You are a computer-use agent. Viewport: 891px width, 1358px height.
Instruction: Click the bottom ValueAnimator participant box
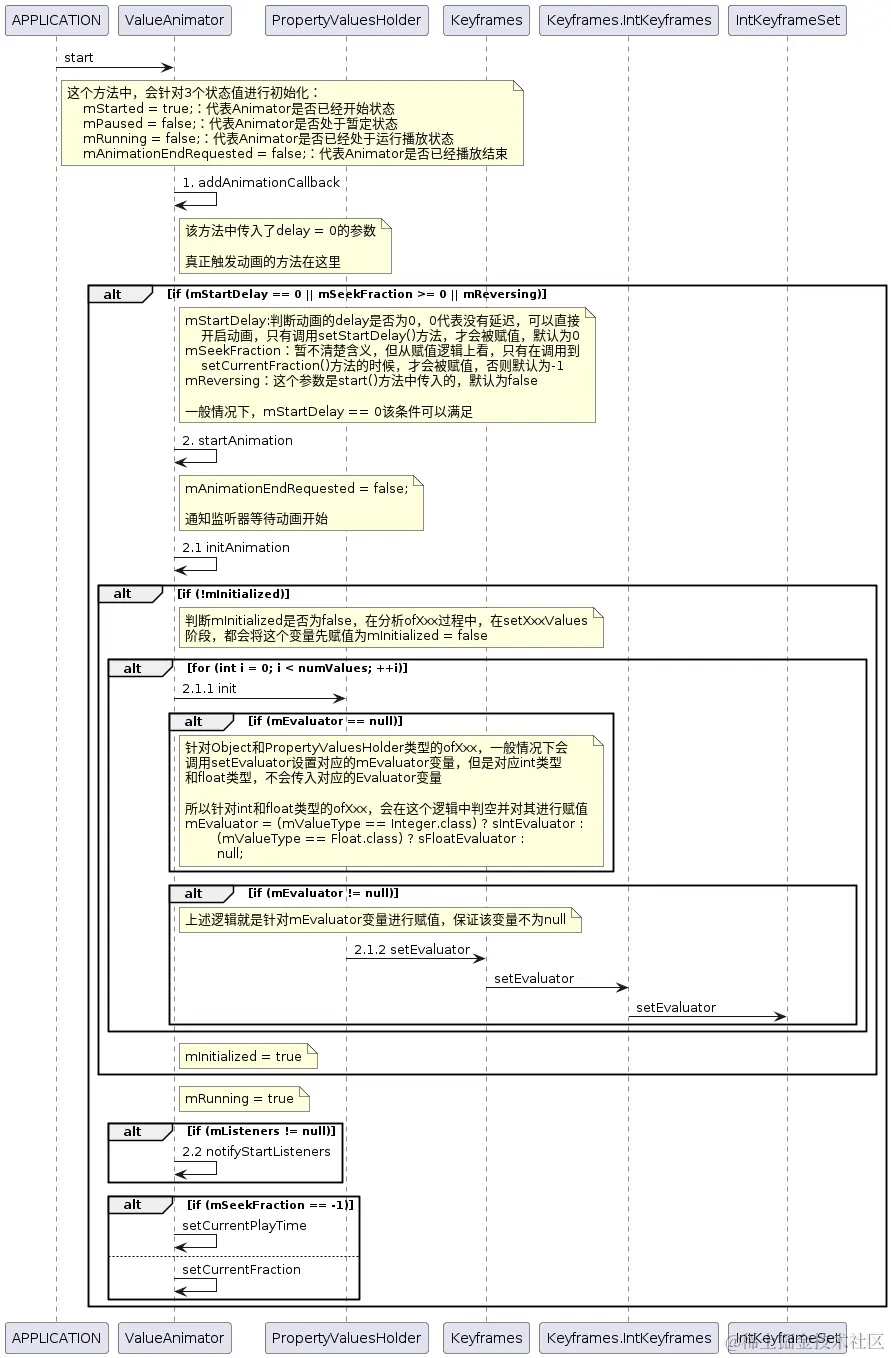coord(174,1337)
